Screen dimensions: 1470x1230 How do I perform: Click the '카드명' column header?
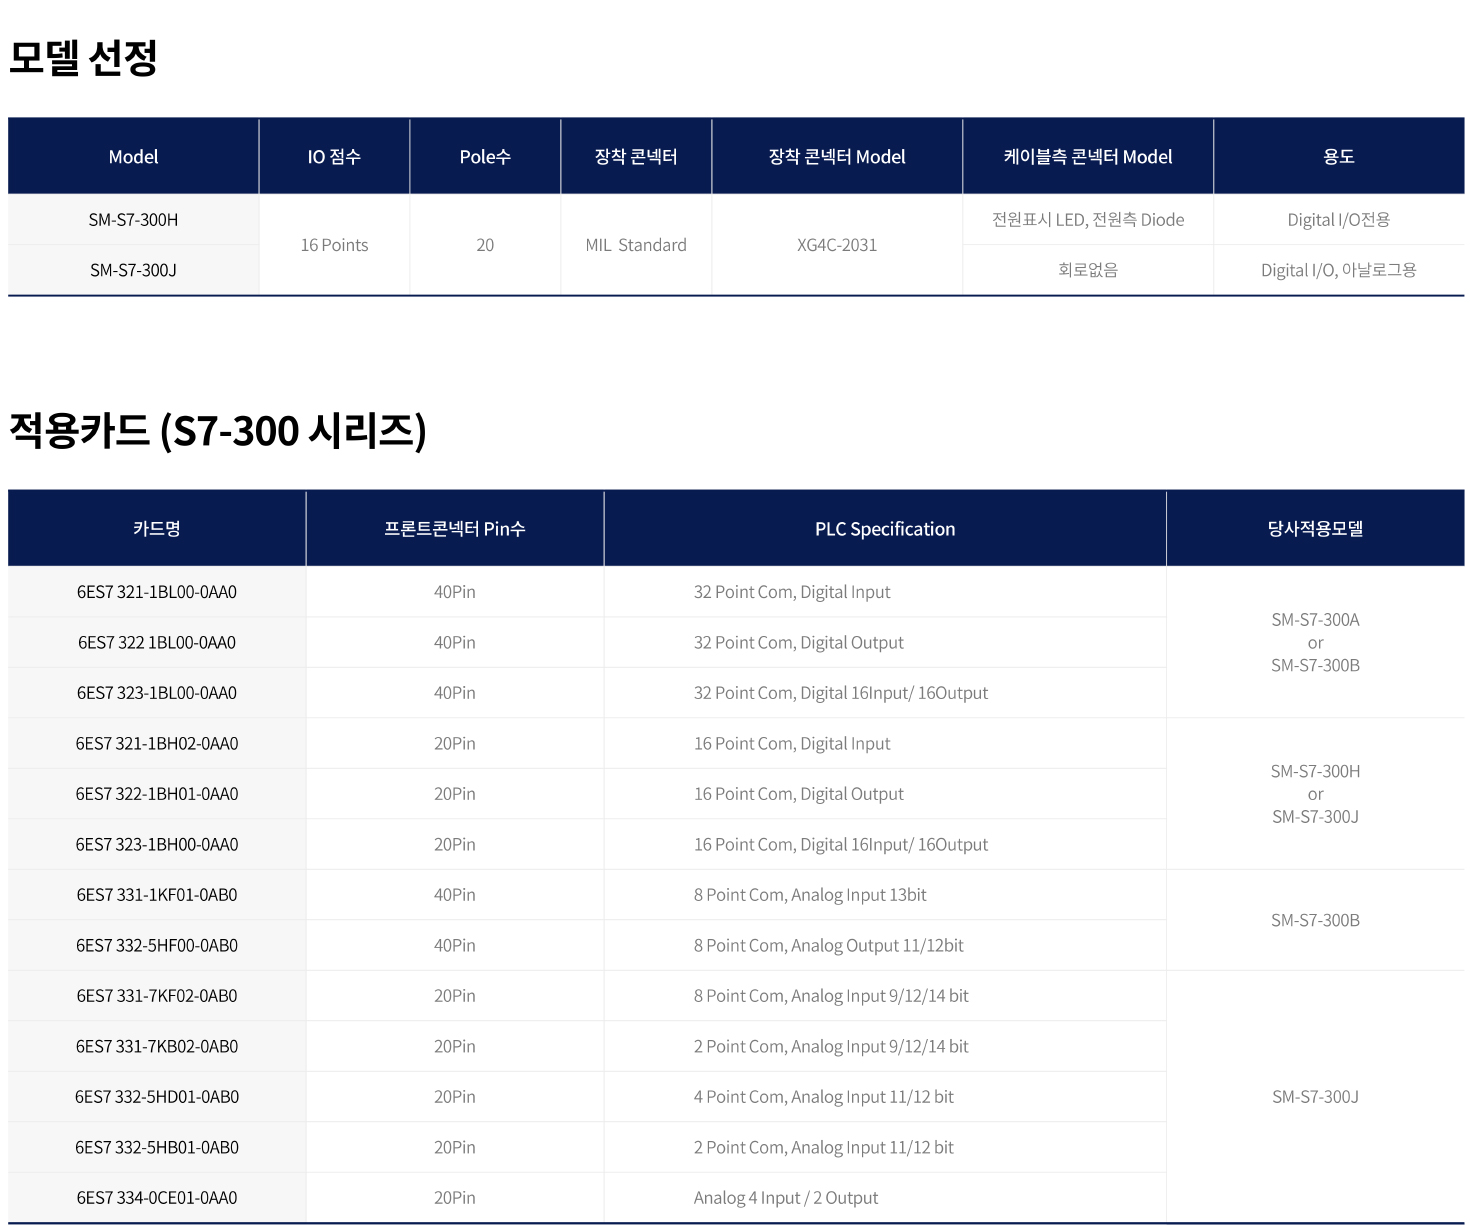click(x=157, y=529)
